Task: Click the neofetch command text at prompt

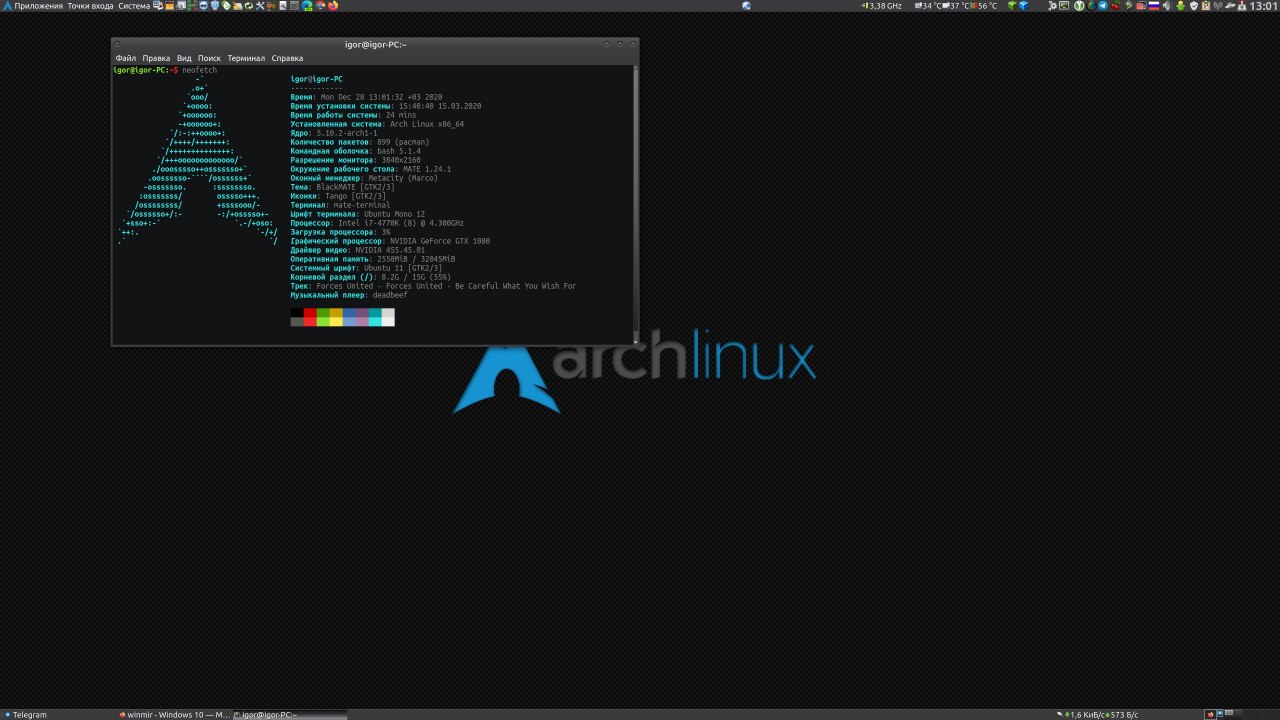Action: point(199,71)
